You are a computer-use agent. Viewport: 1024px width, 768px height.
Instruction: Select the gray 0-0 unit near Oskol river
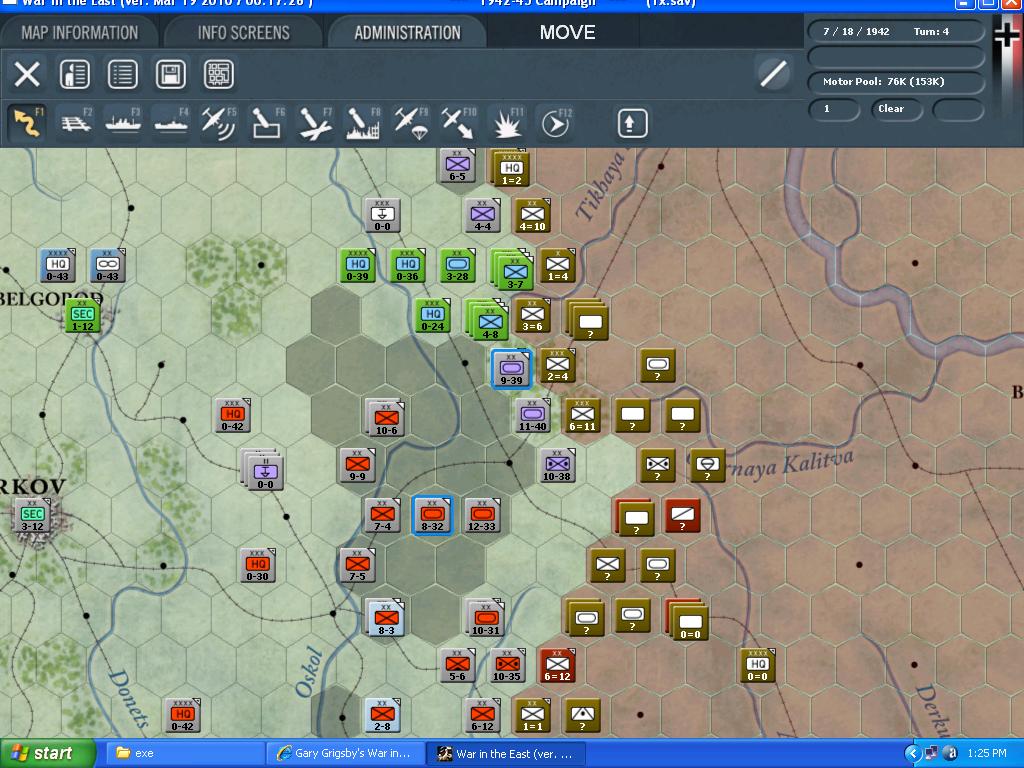point(382,216)
